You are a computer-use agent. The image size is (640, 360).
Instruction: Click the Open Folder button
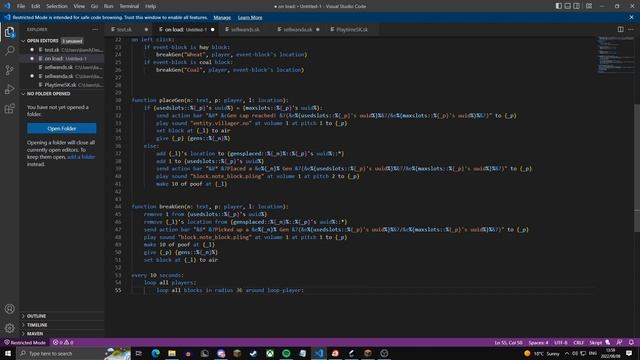62,129
